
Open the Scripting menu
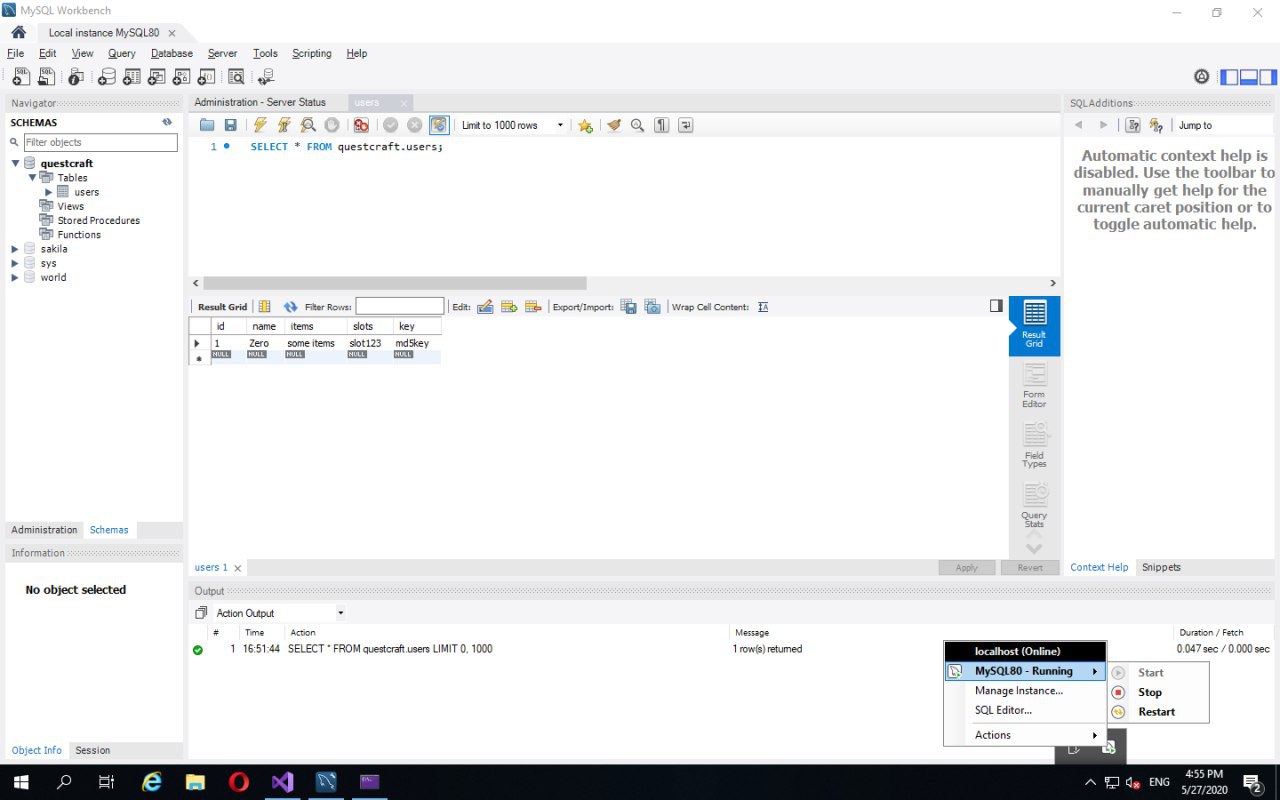312,53
